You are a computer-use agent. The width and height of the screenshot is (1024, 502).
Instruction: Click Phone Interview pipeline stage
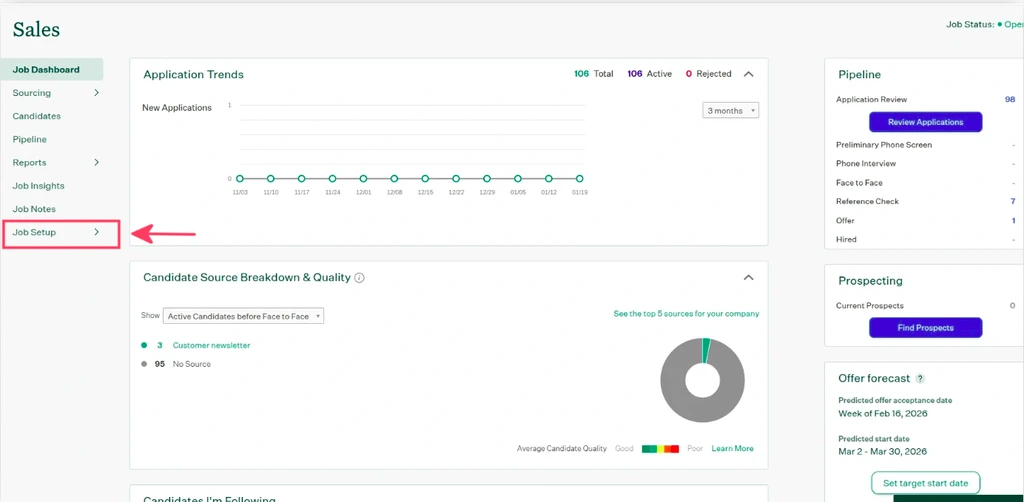tap(866, 163)
